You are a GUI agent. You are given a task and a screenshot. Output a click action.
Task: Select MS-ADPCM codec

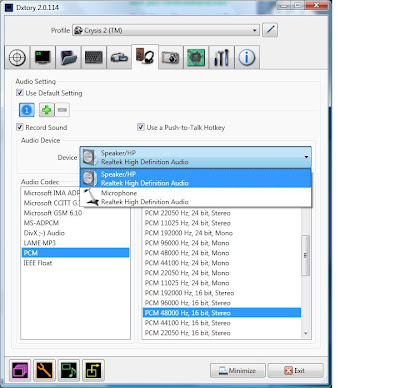tap(75, 223)
